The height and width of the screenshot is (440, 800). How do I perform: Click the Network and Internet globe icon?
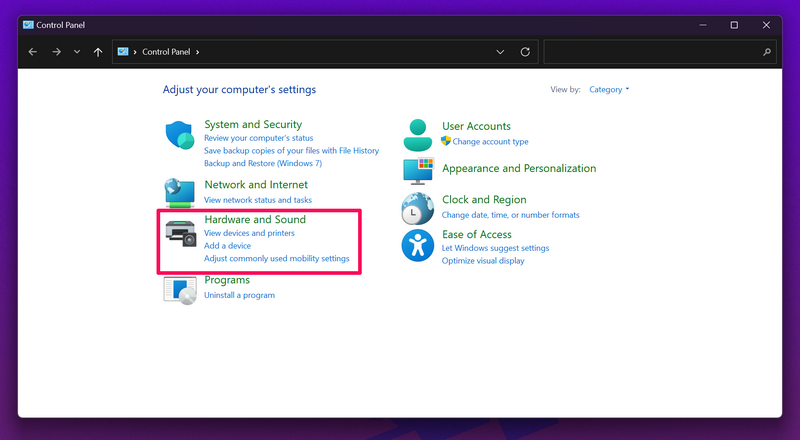click(179, 192)
